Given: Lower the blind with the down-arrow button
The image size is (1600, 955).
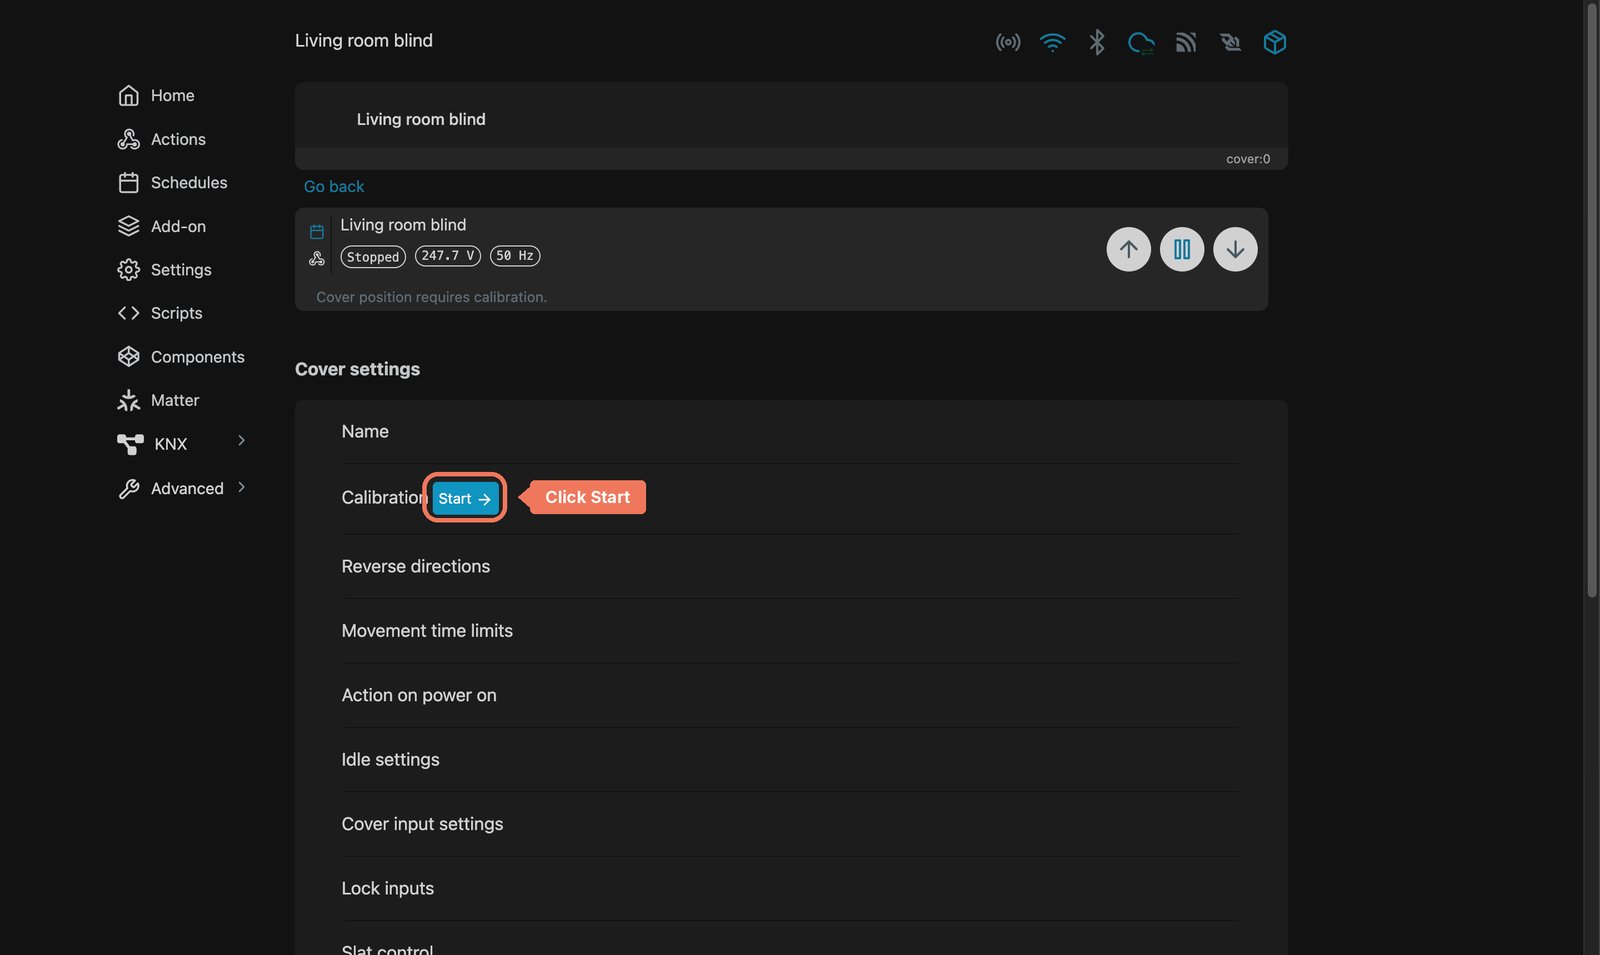Looking at the screenshot, I should pos(1235,249).
